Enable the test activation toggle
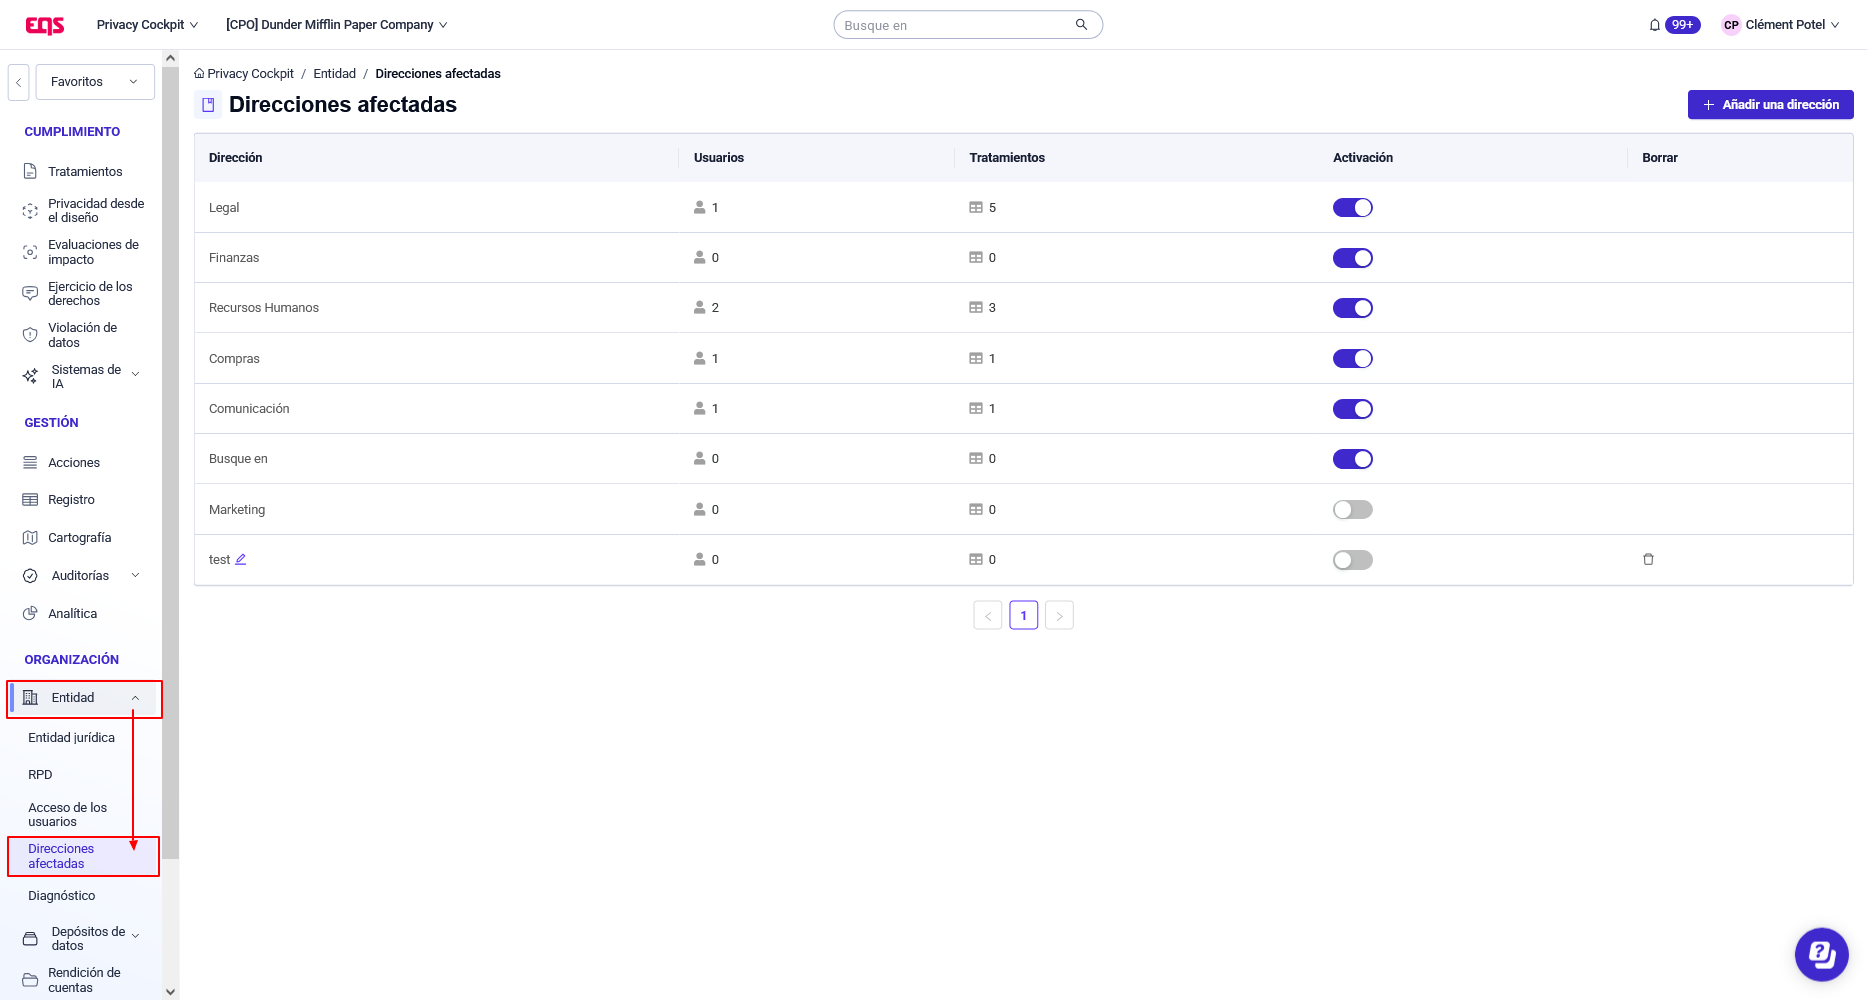The width and height of the screenshot is (1867, 1000). [x=1352, y=560]
